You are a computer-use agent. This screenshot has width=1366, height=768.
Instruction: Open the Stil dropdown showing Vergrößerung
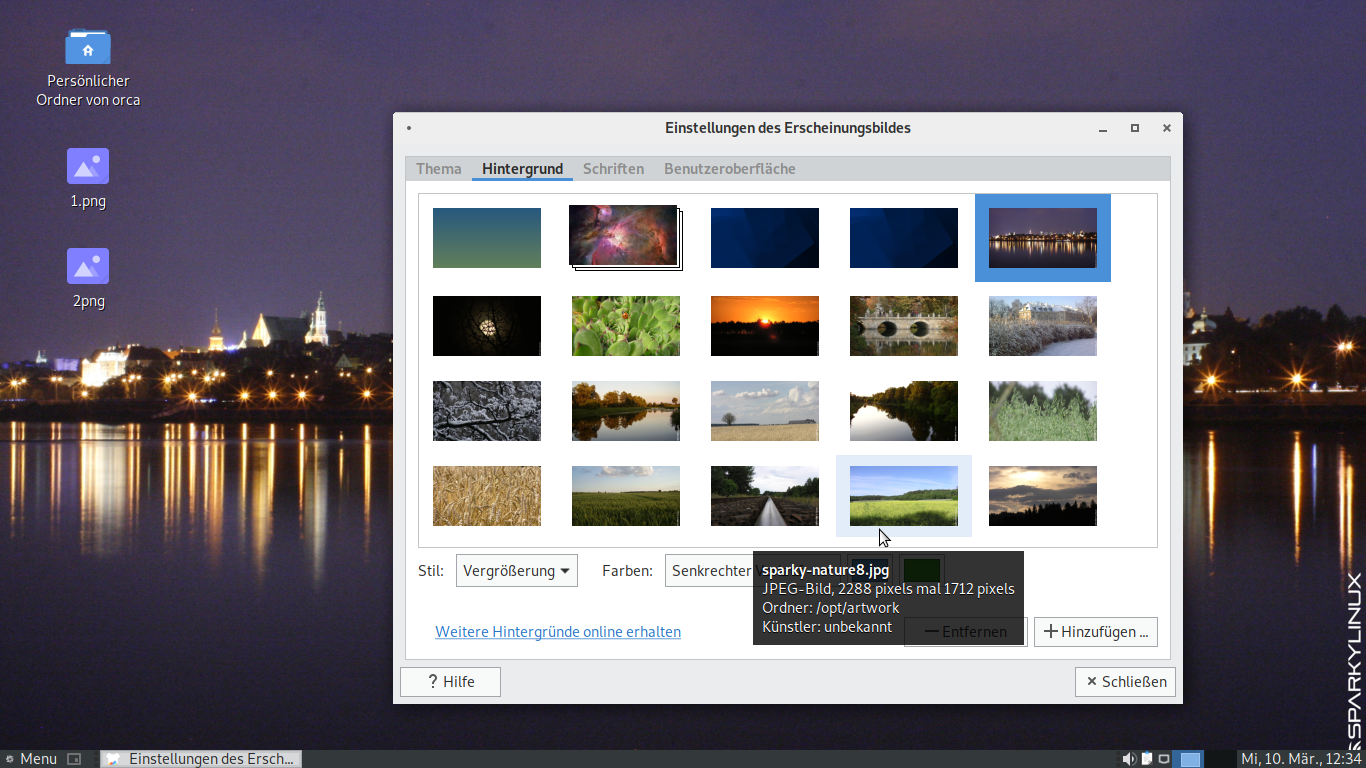pyautogui.click(x=517, y=571)
